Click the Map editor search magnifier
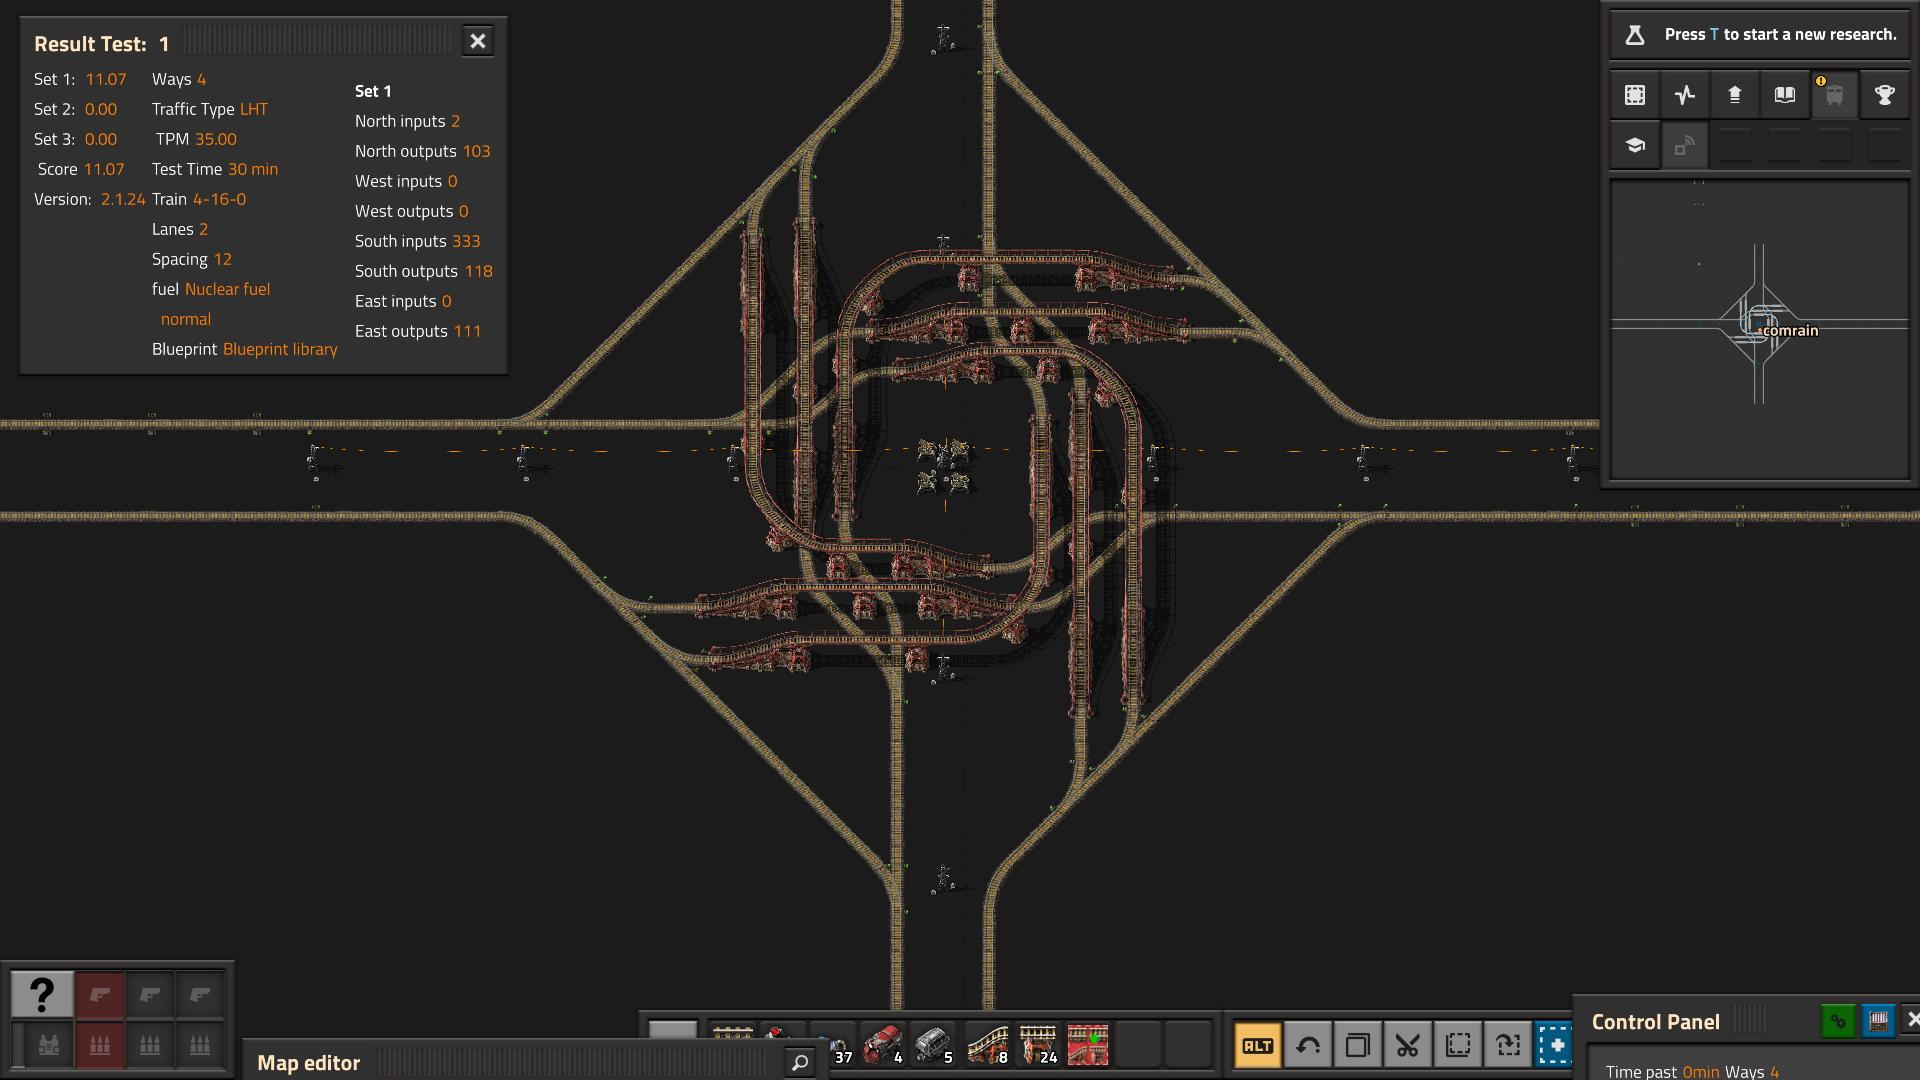This screenshot has height=1080, width=1920. pos(800,1062)
